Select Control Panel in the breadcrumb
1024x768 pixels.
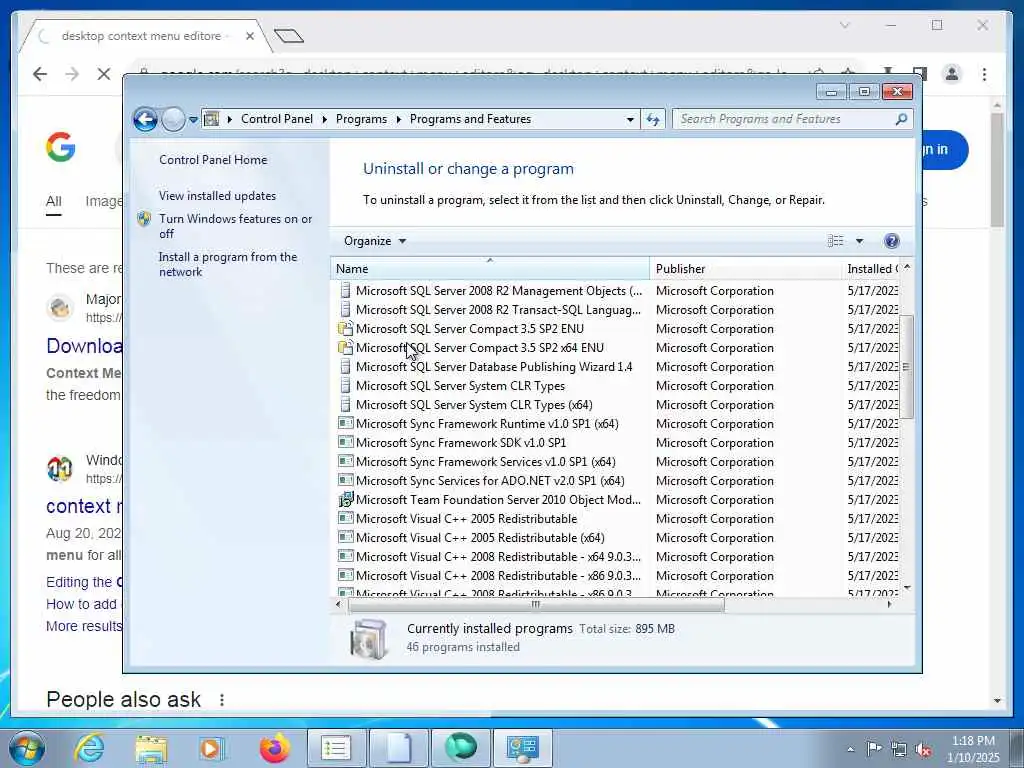(x=277, y=119)
